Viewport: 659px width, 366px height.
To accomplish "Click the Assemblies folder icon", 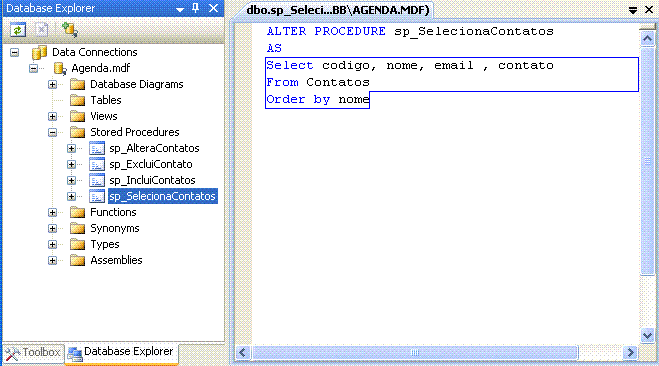I will (x=77, y=260).
